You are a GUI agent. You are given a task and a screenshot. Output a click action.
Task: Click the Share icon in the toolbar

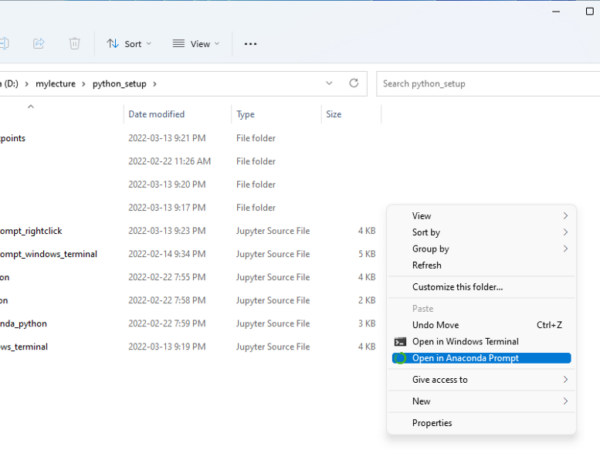point(38,44)
